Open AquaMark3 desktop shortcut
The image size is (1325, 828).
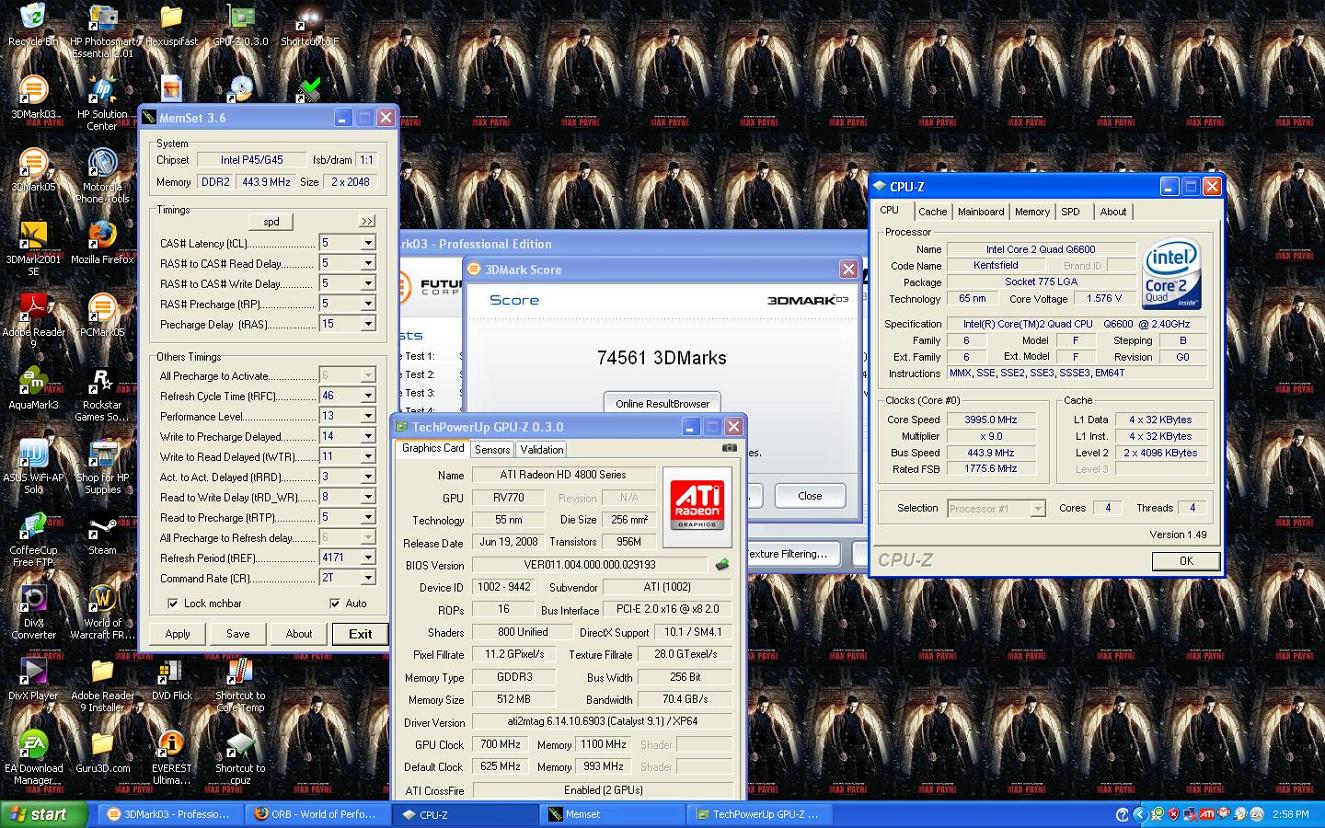click(33, 388)
